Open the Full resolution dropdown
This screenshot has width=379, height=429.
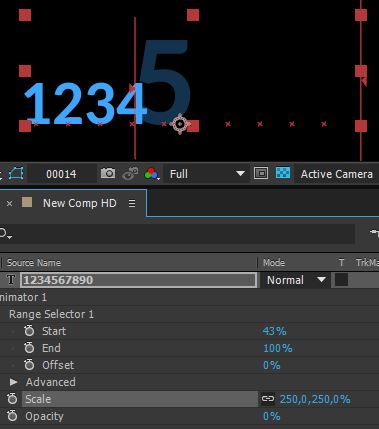click(x=207, y=174)
